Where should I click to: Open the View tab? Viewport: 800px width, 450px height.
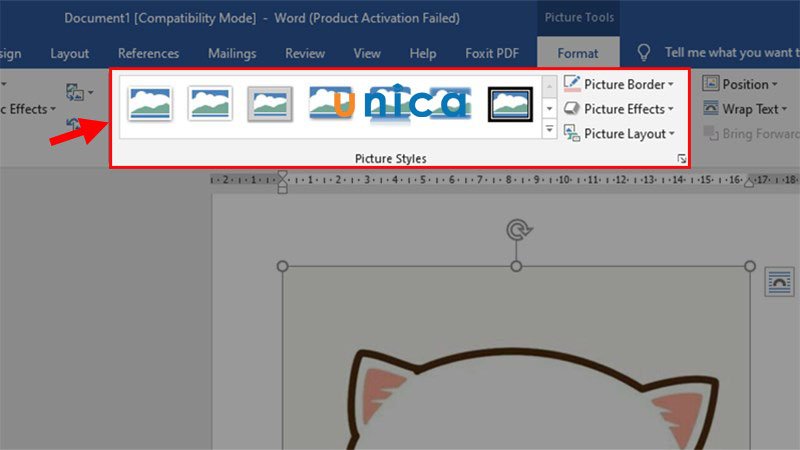point(367,53)
